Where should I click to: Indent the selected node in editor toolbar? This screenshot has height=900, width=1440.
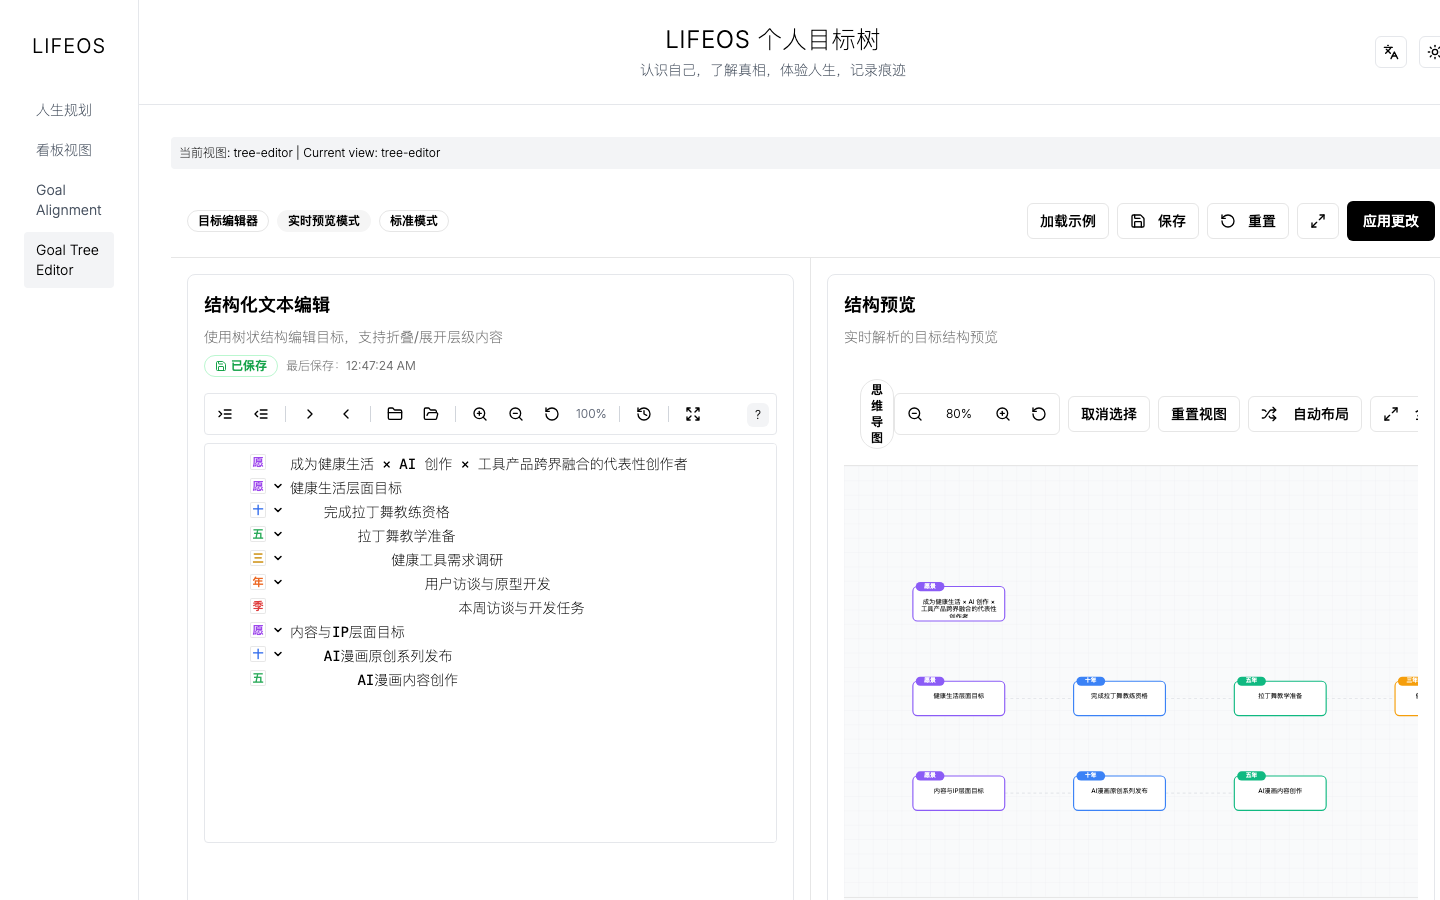coord(224,413)
